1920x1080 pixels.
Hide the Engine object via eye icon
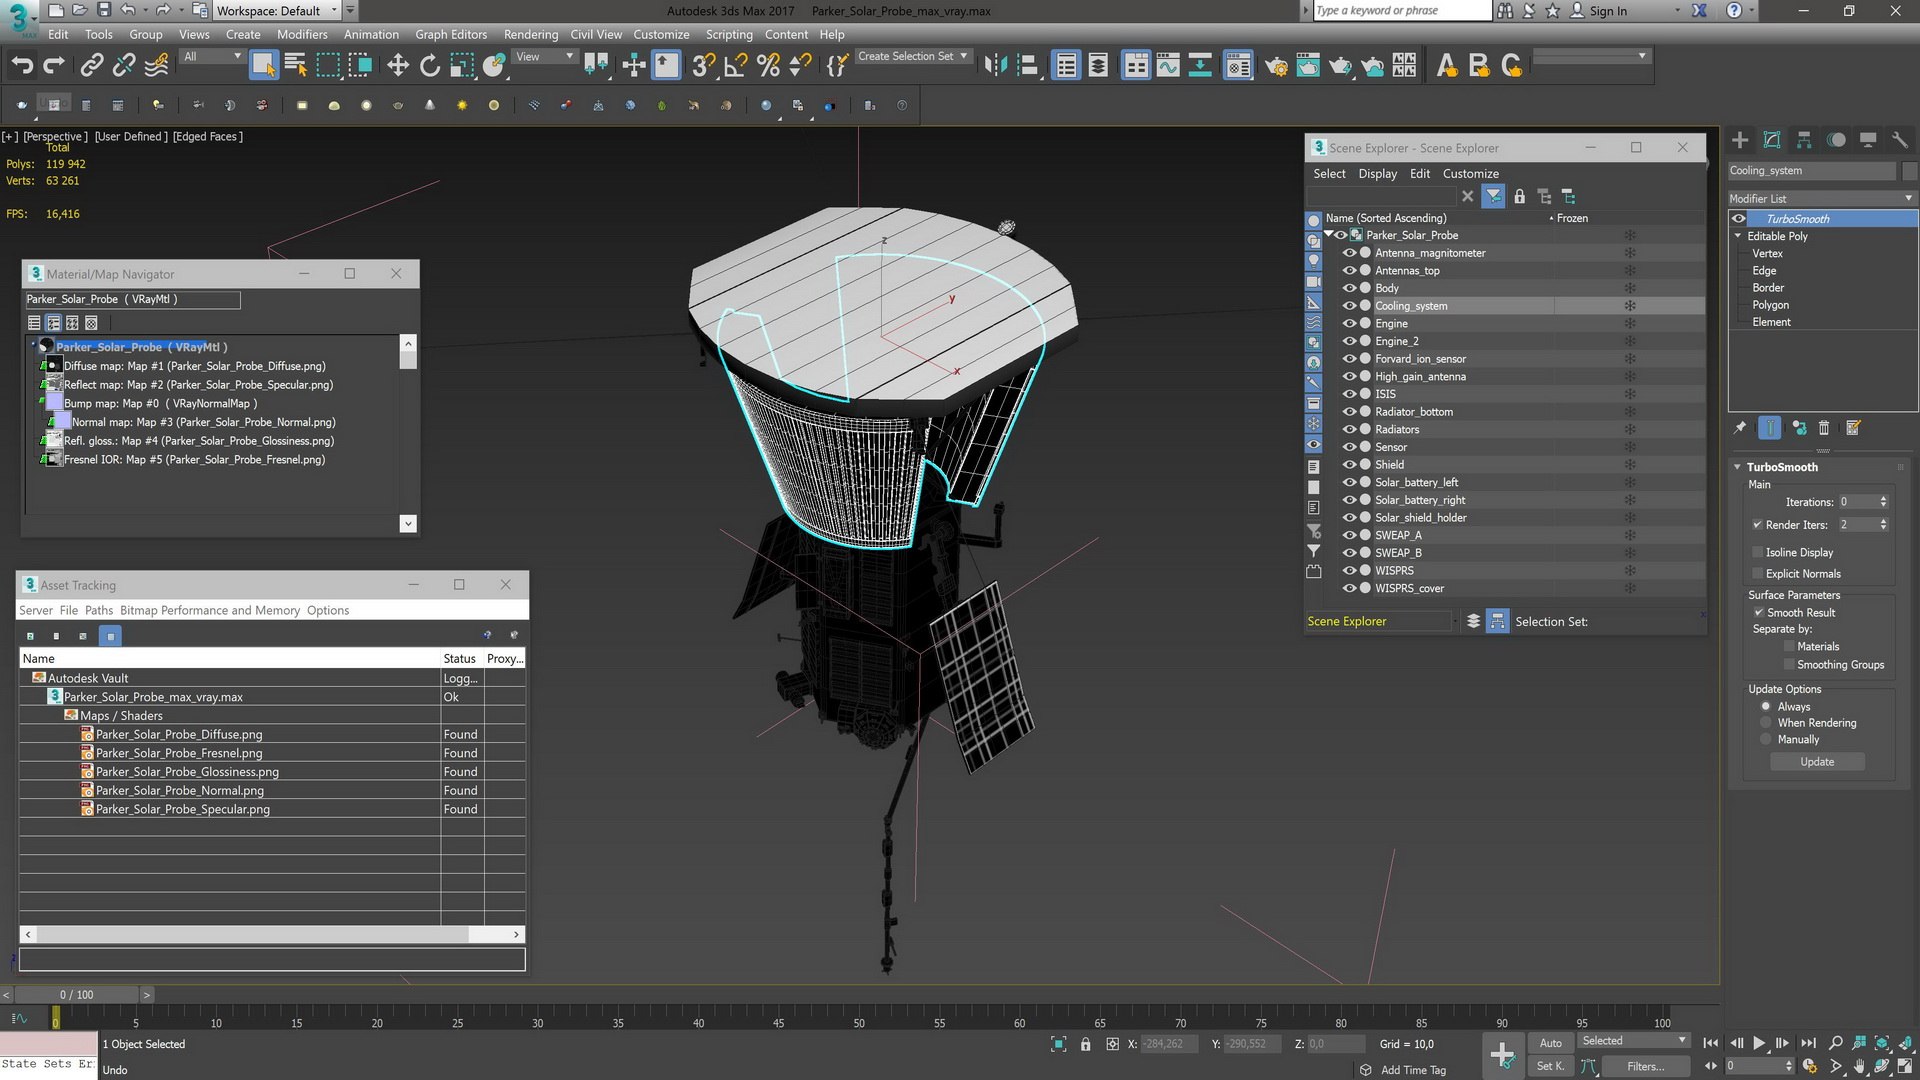(x=1349, y=324)
